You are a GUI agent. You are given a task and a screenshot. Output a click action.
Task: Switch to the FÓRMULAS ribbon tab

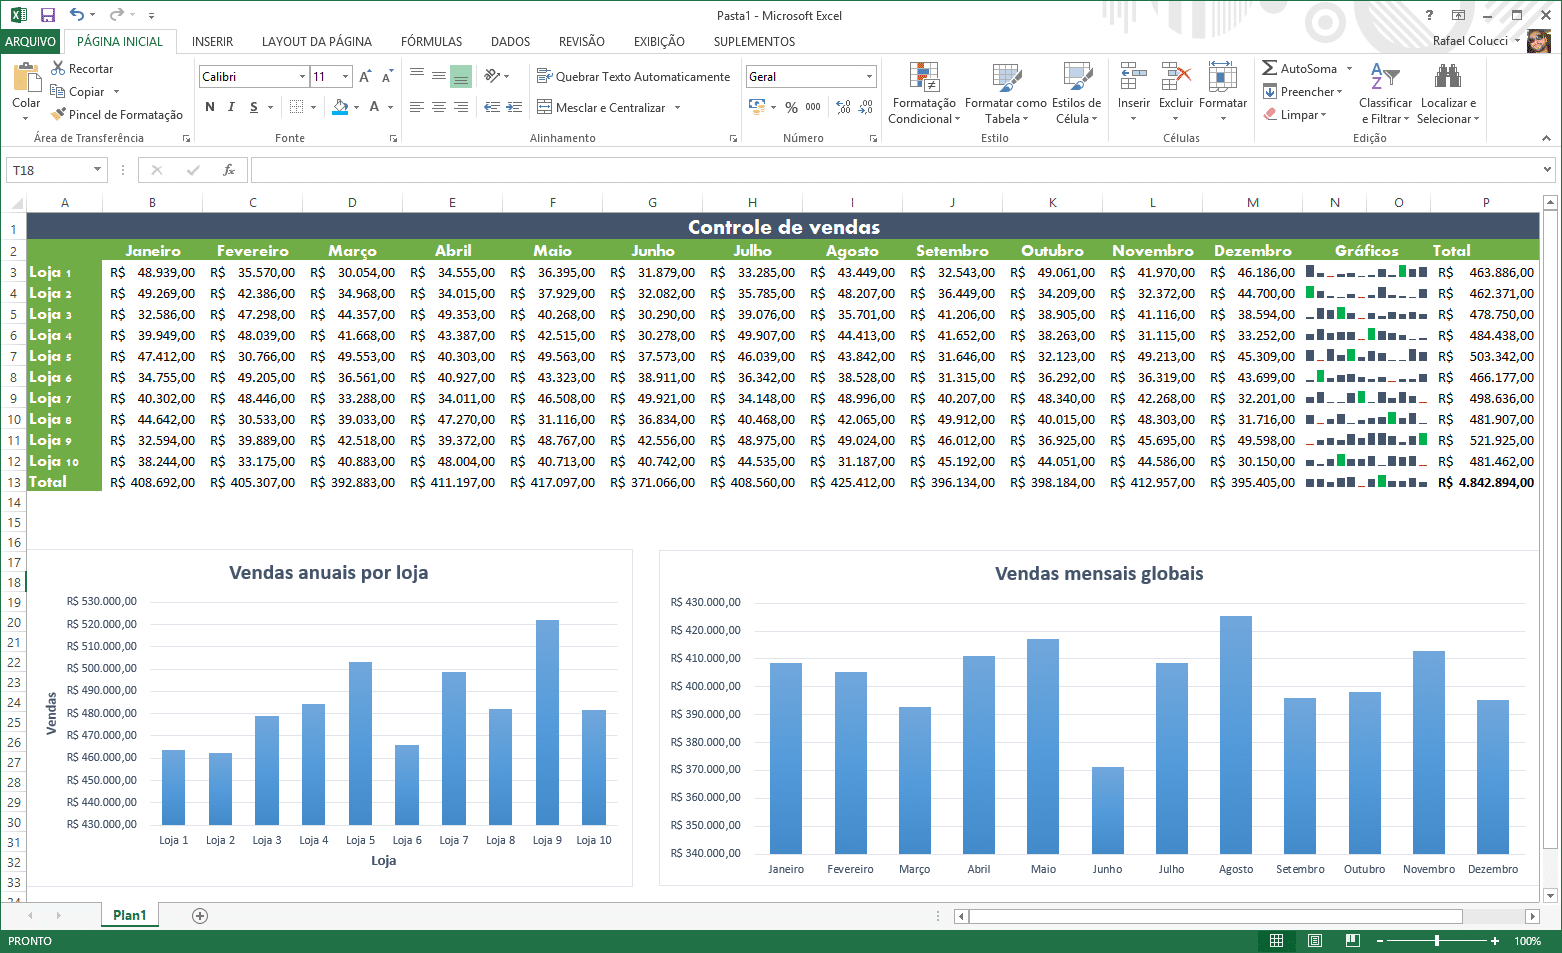[x=431, y=41]
